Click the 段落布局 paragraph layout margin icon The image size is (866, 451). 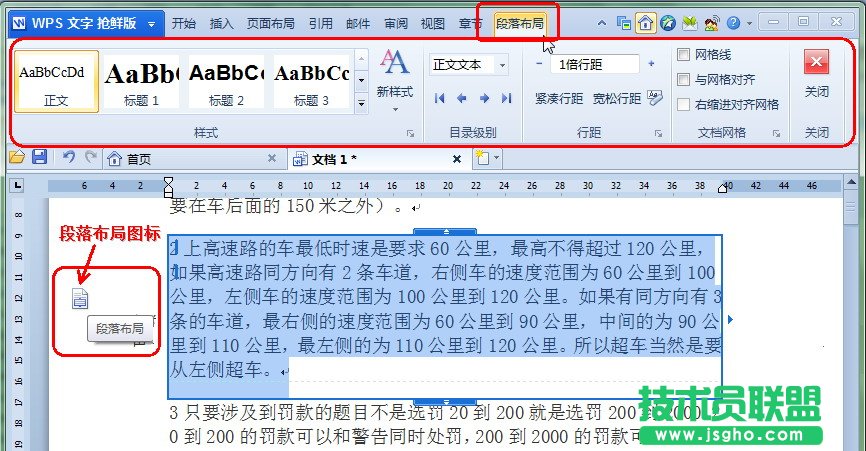[x=80, y=299]
